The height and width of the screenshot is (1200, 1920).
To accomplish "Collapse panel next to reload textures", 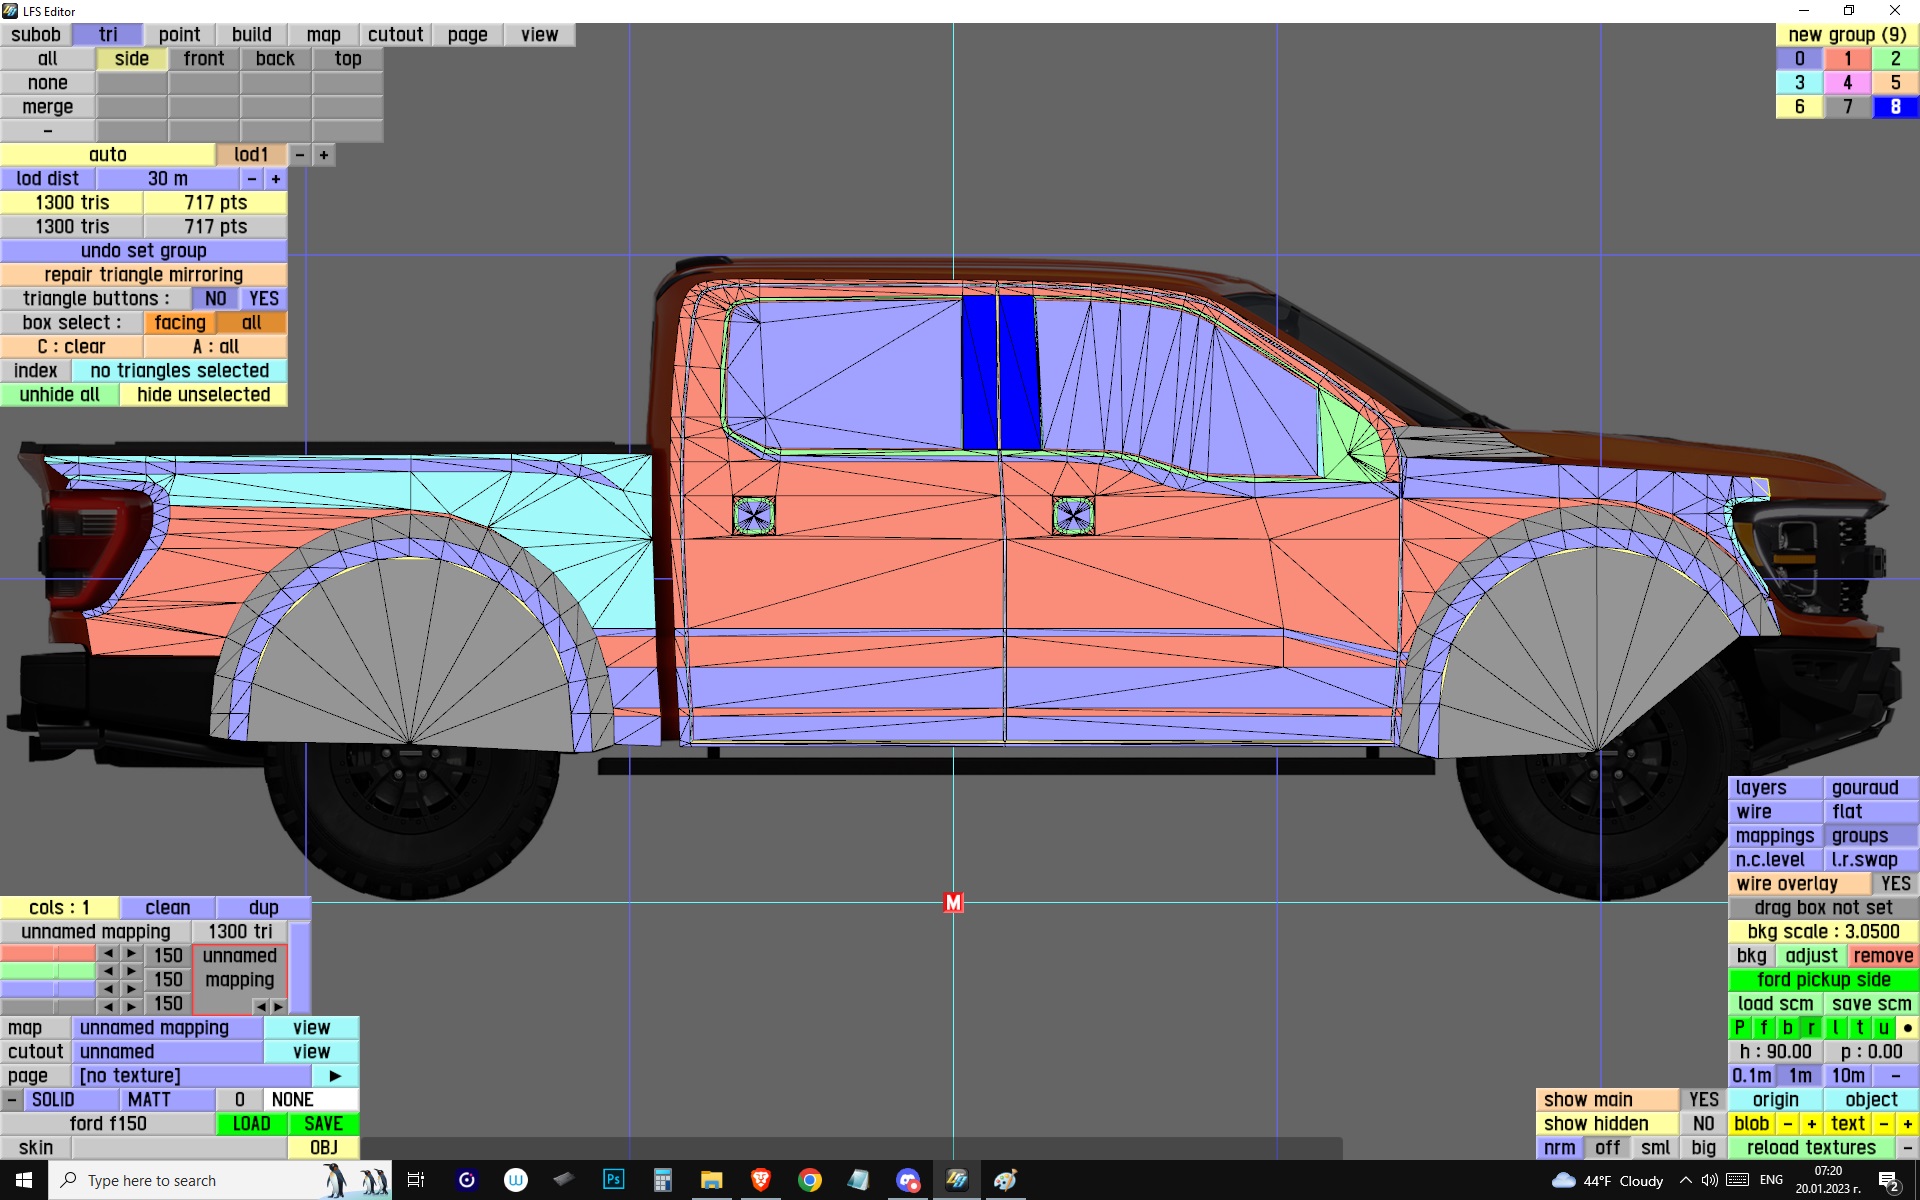I will click(1907, 1148).
